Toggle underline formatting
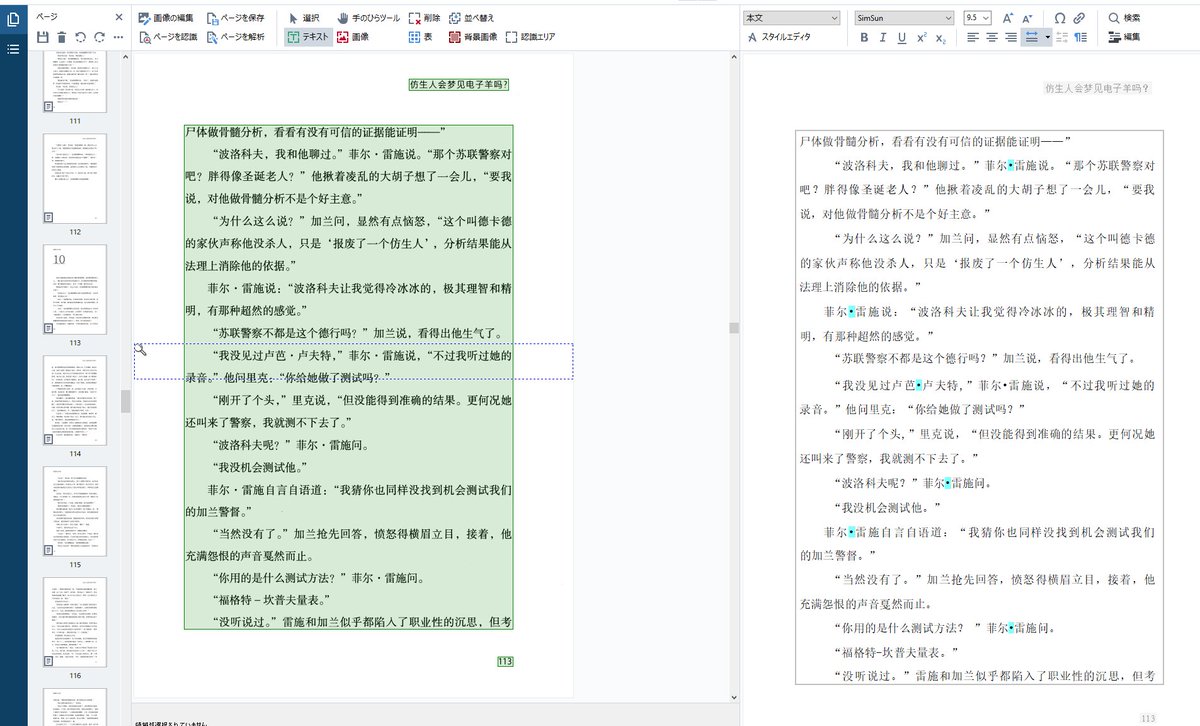Screen dimensions: 1200x726 click(902, 38)
